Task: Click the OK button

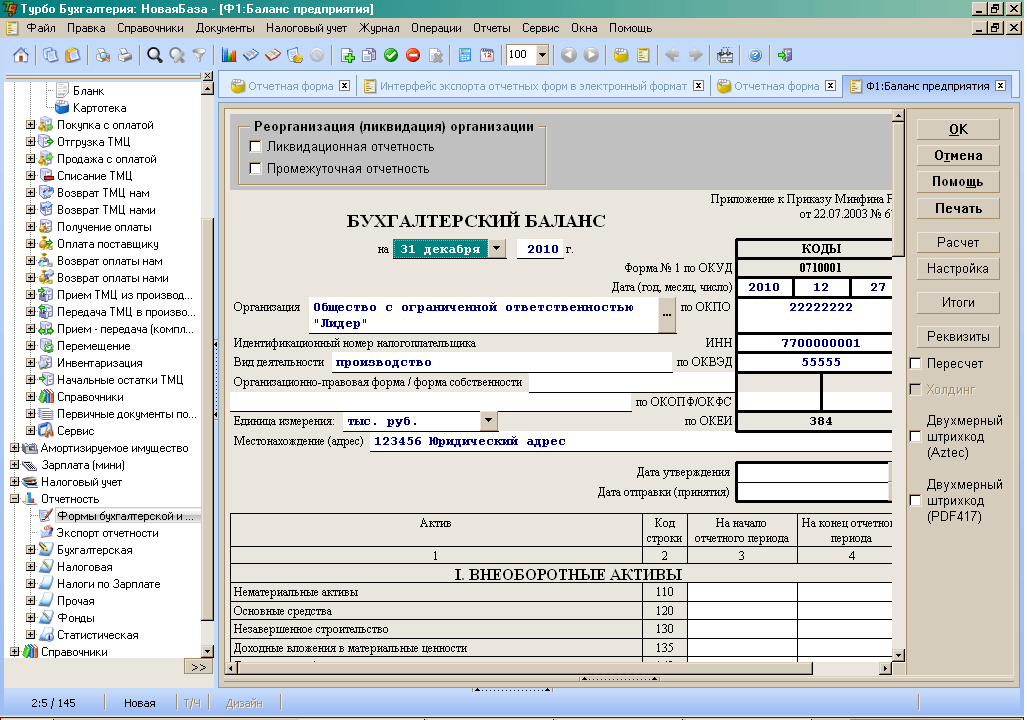Action: tap(958, 129)
